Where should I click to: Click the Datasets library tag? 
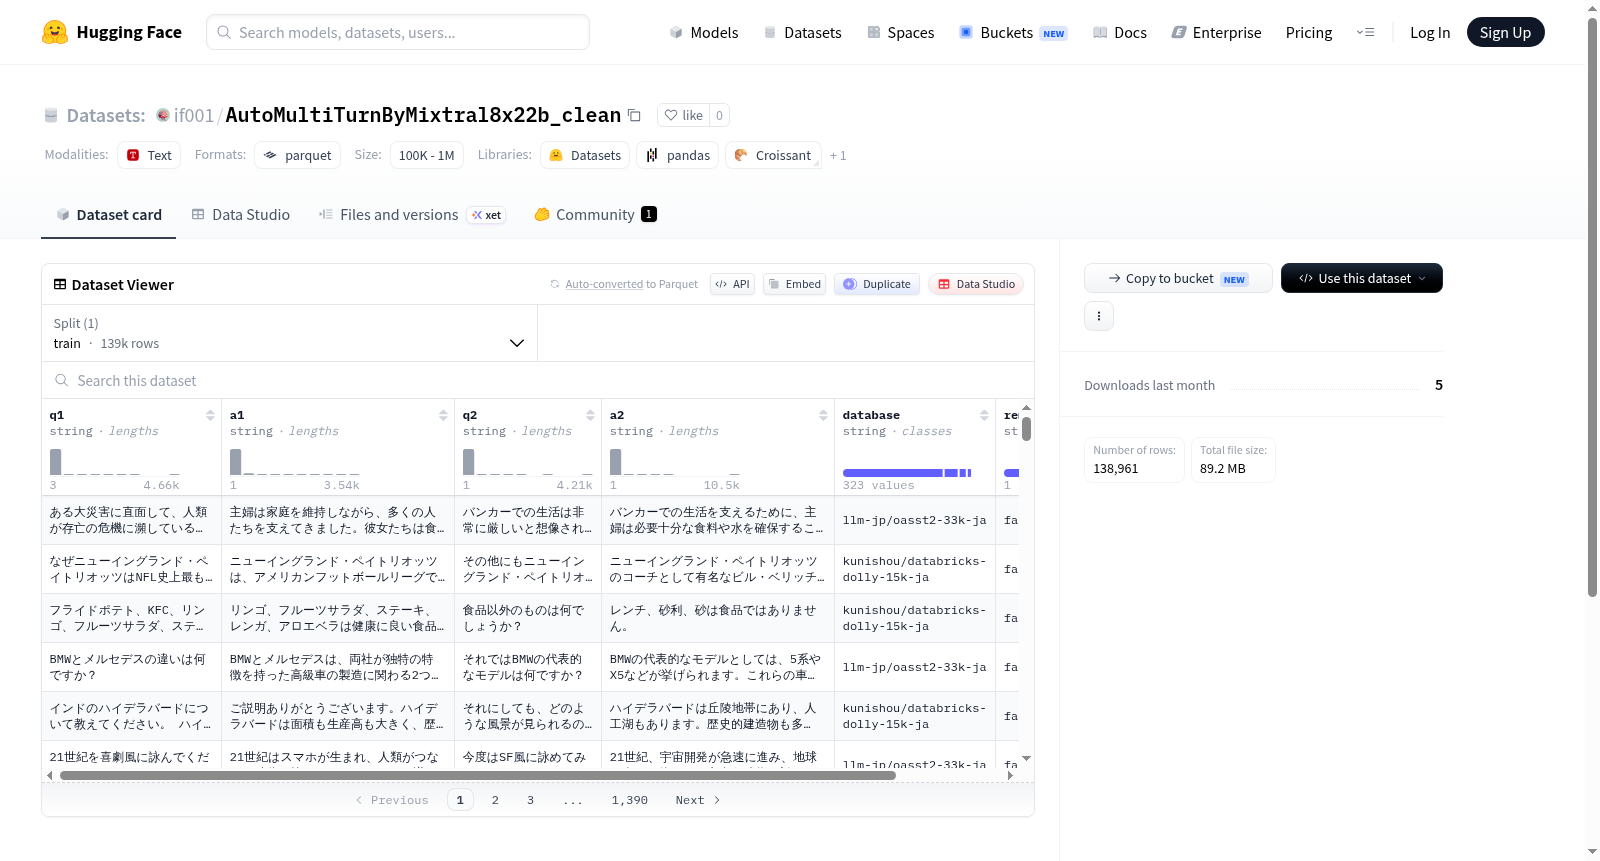(x=585, y=155)
